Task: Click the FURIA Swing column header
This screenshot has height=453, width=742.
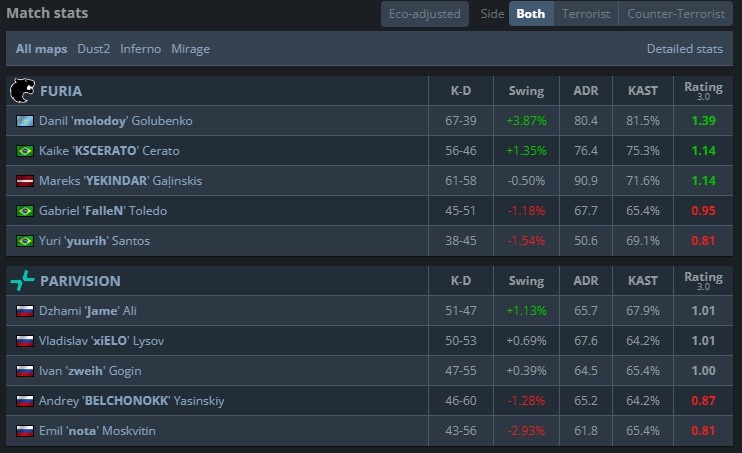Action: pyautogui.click(x=526, y=91)
